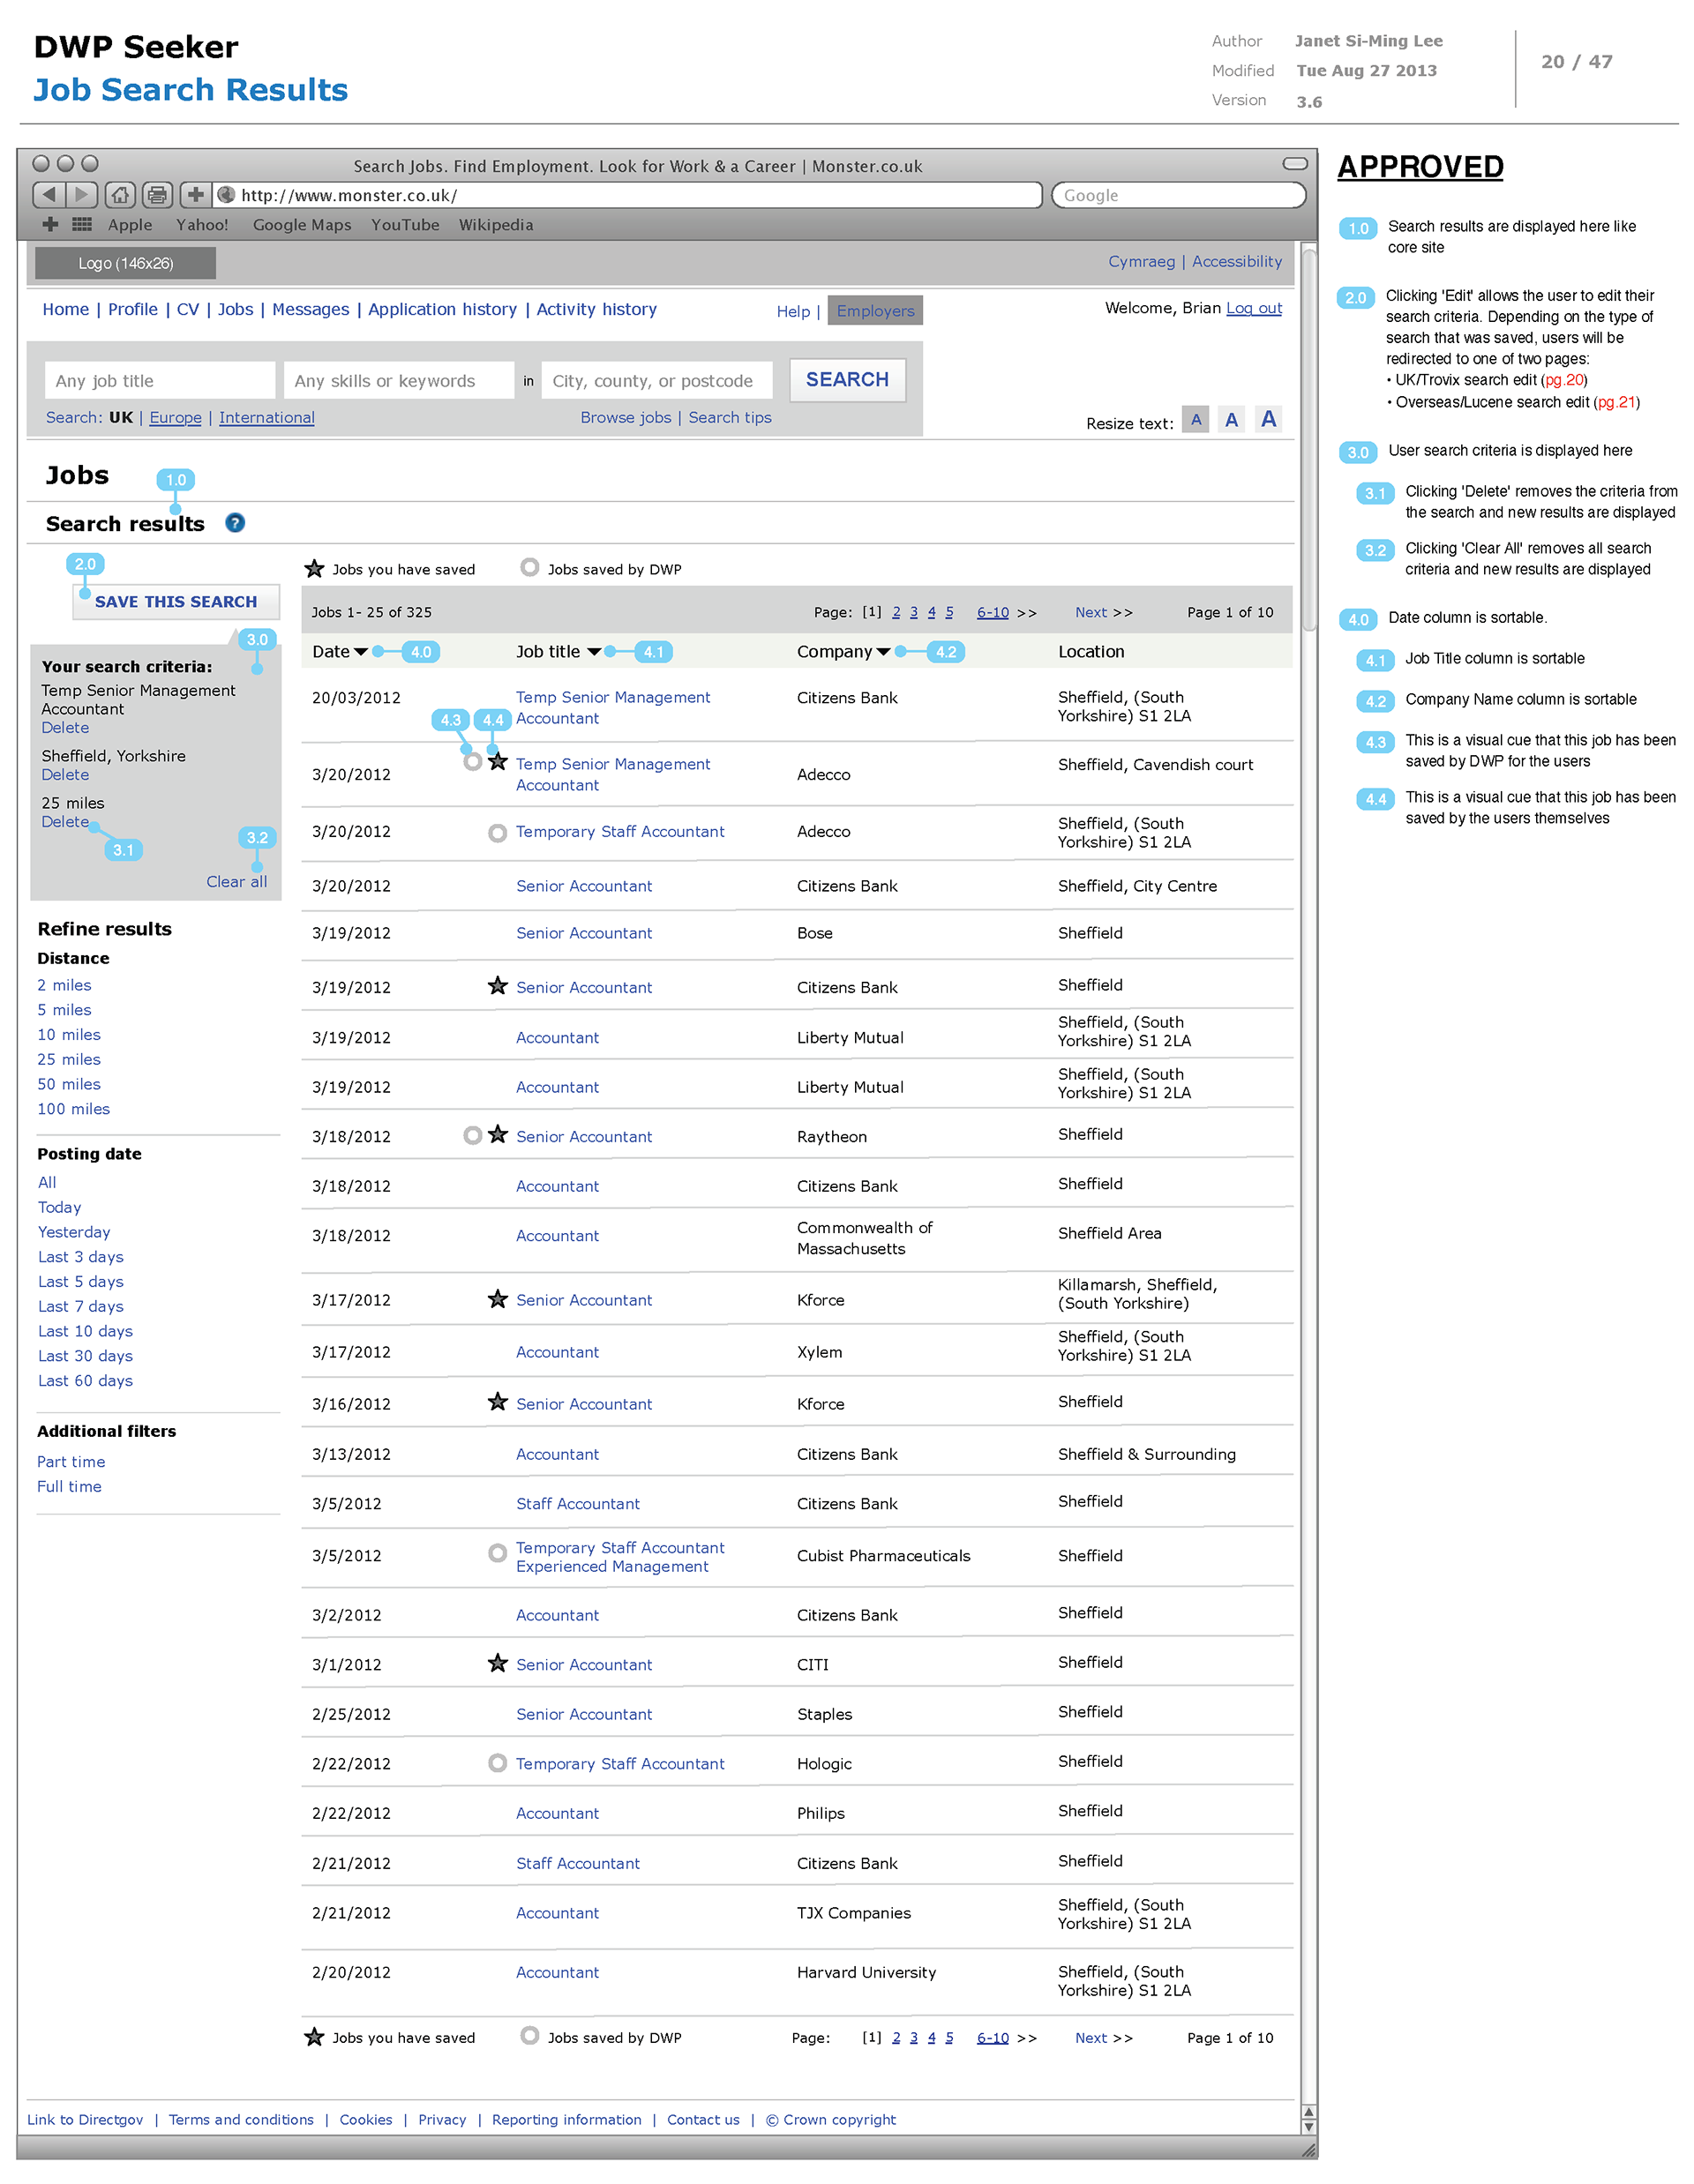Screen dimensions: 1694x2184
Task: Switch to the Employers tab
Action: 876,311
